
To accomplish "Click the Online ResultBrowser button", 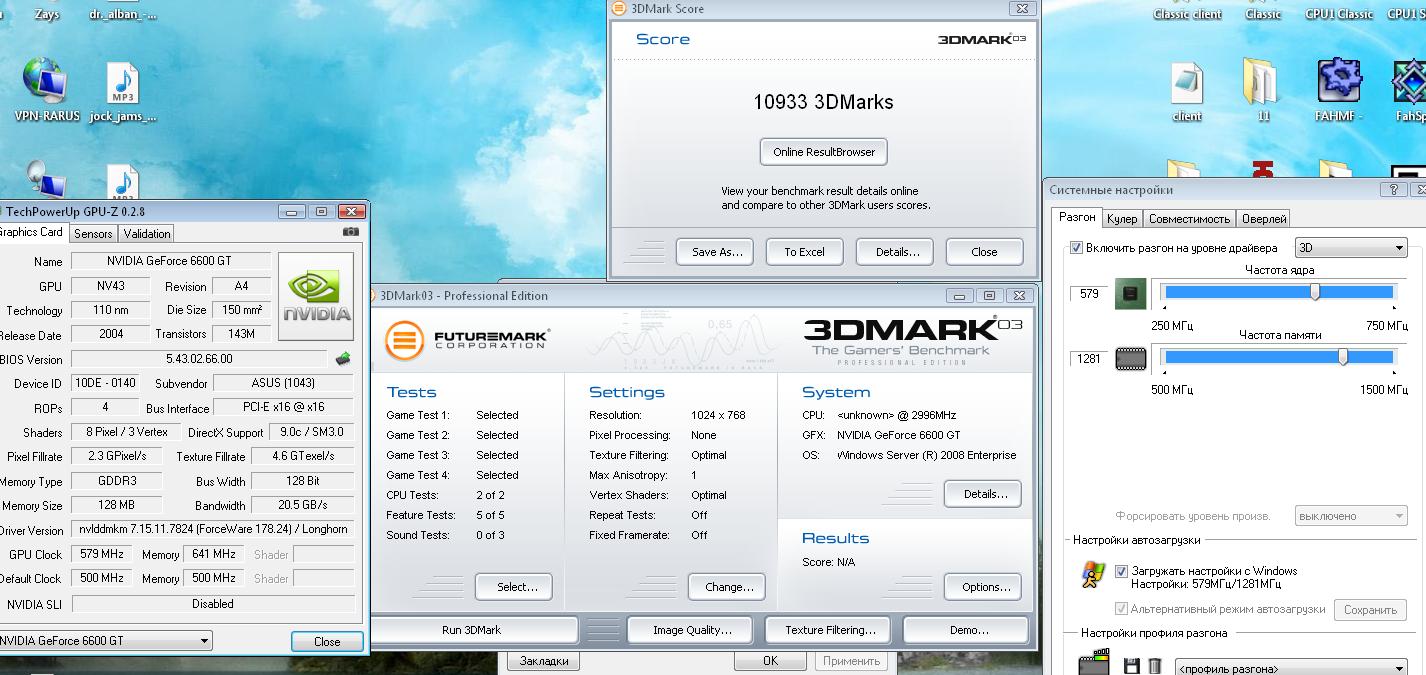I will [824, 152].
